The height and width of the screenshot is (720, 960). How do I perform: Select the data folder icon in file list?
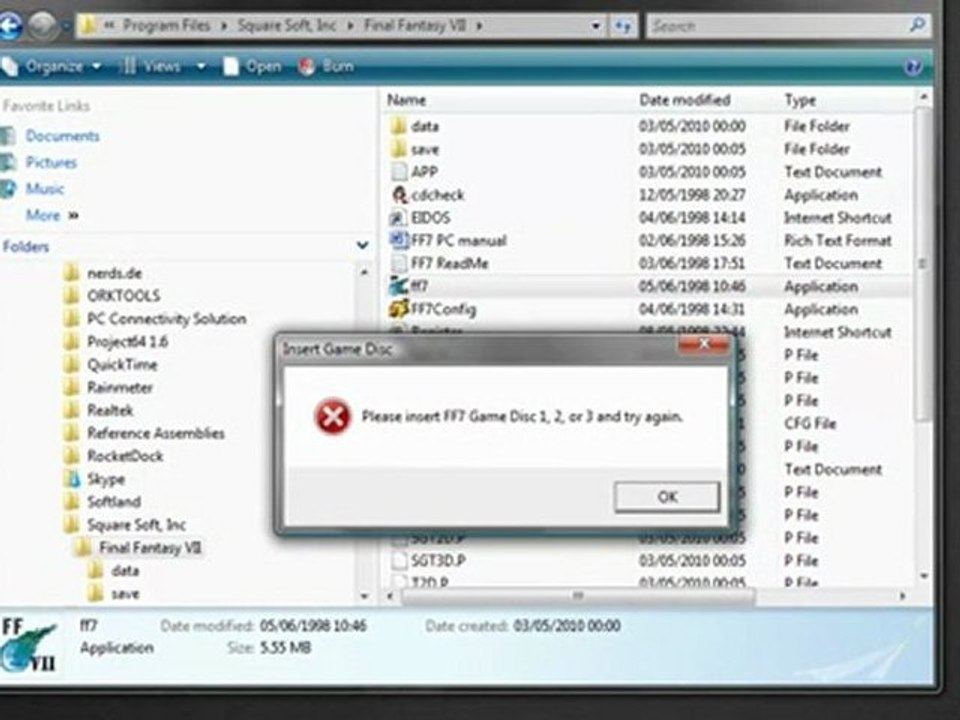pyautogui.click(x=399, y=126)
